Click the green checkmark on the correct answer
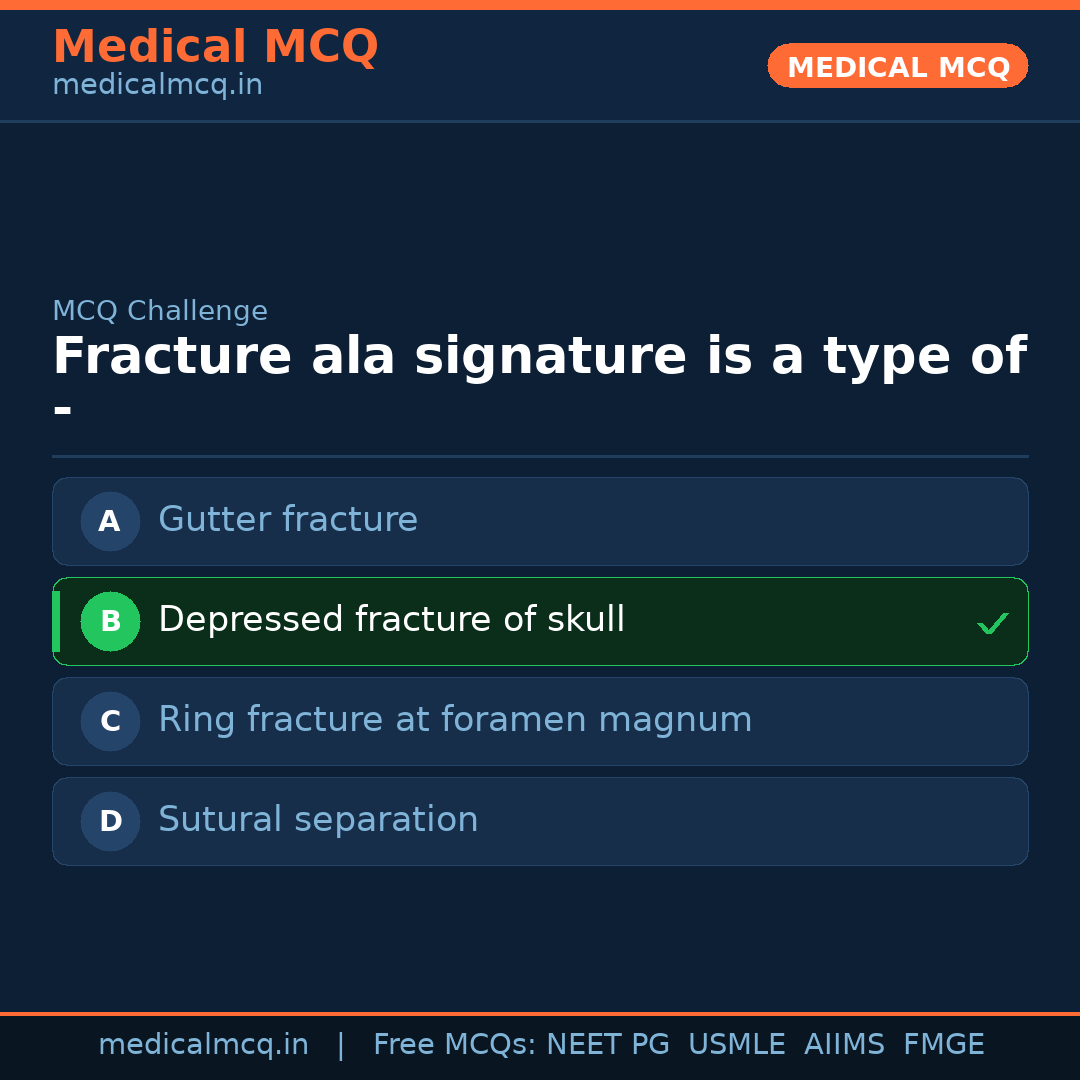The height and width of the screenshot is (1080, 1080). [993, 623]
